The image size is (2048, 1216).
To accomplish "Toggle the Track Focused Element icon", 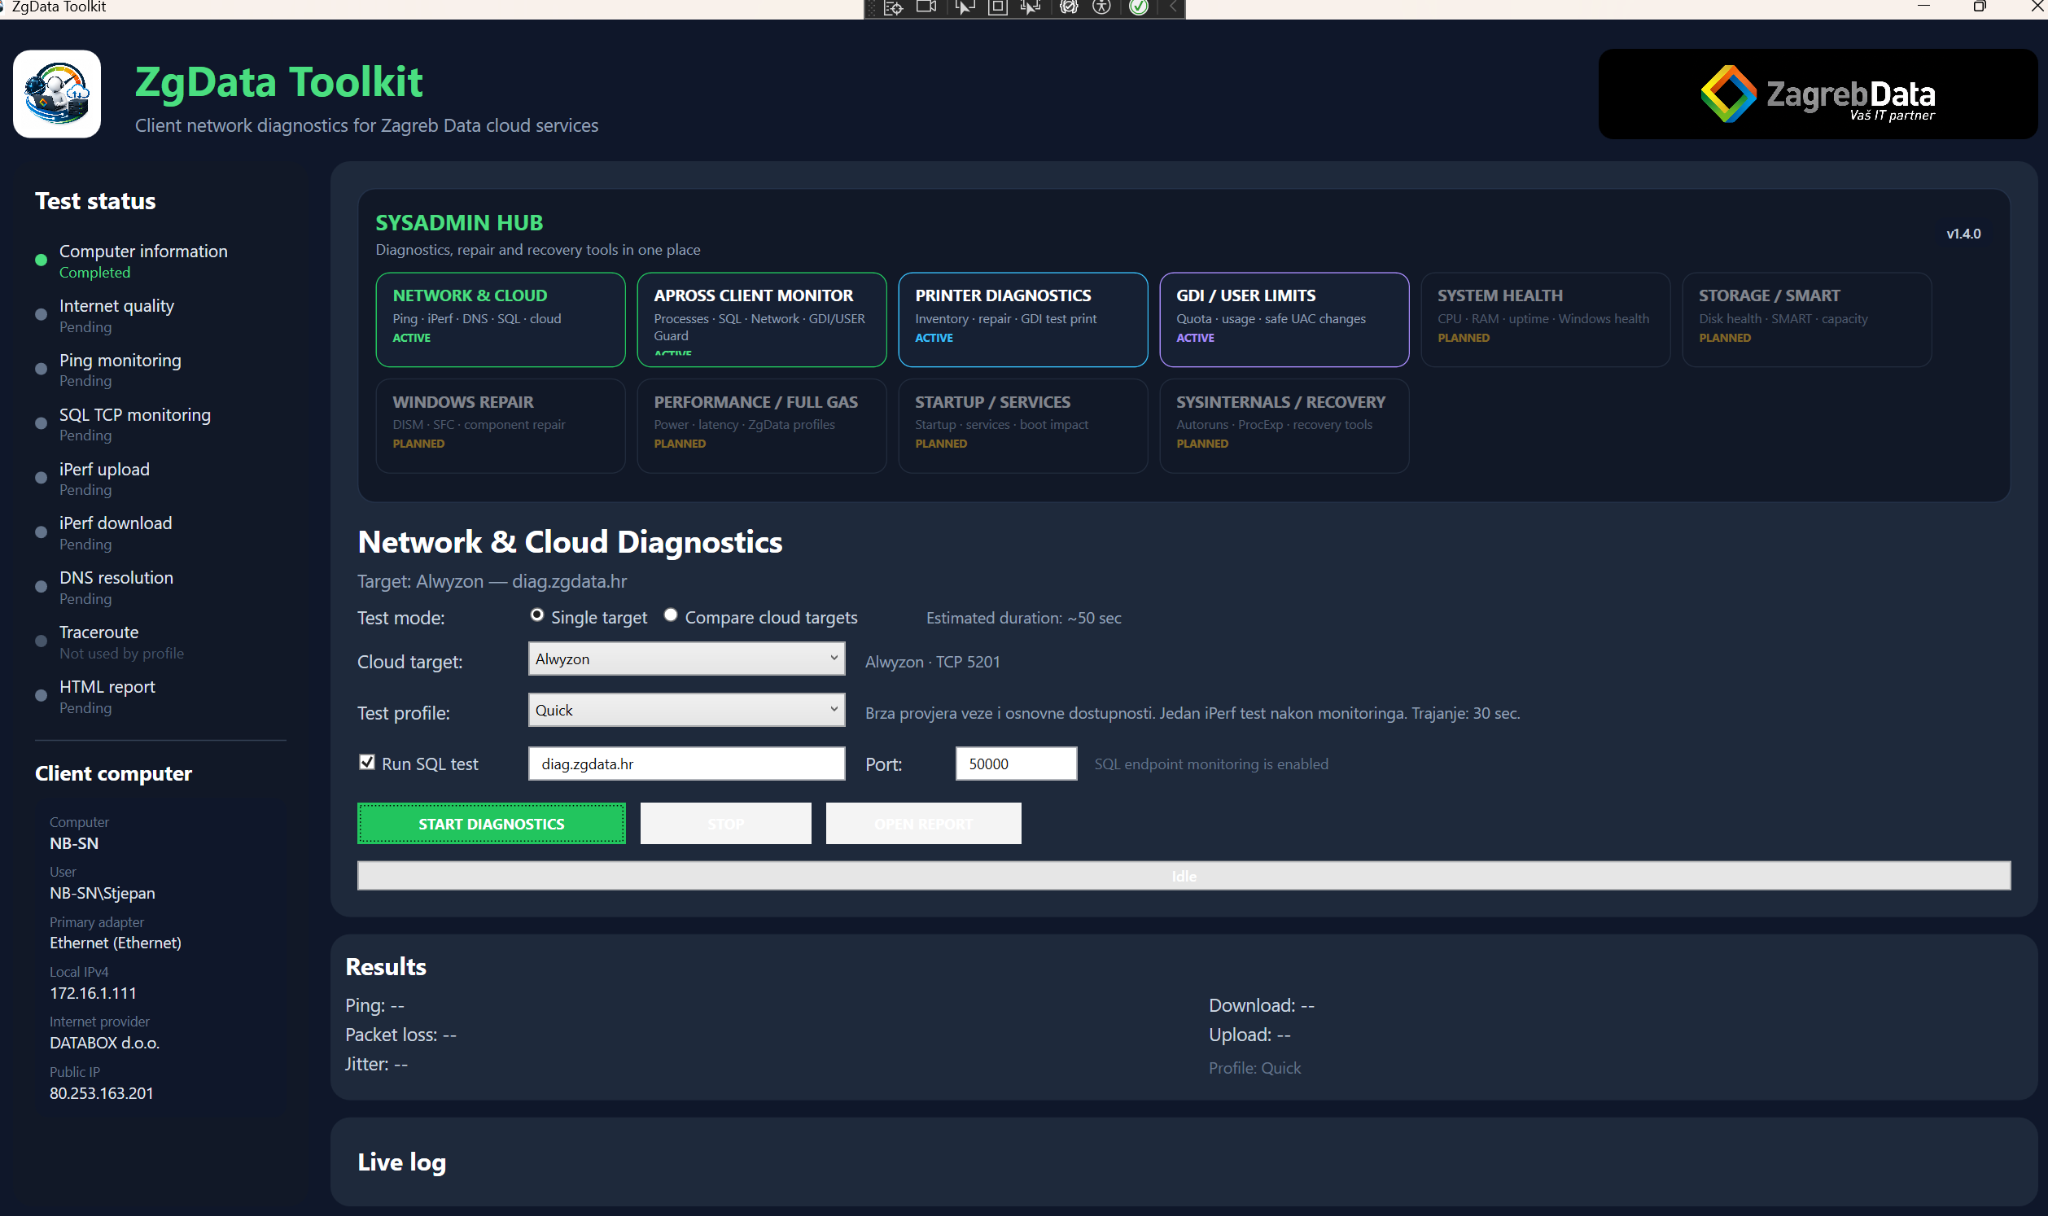I will [1031, 8].
